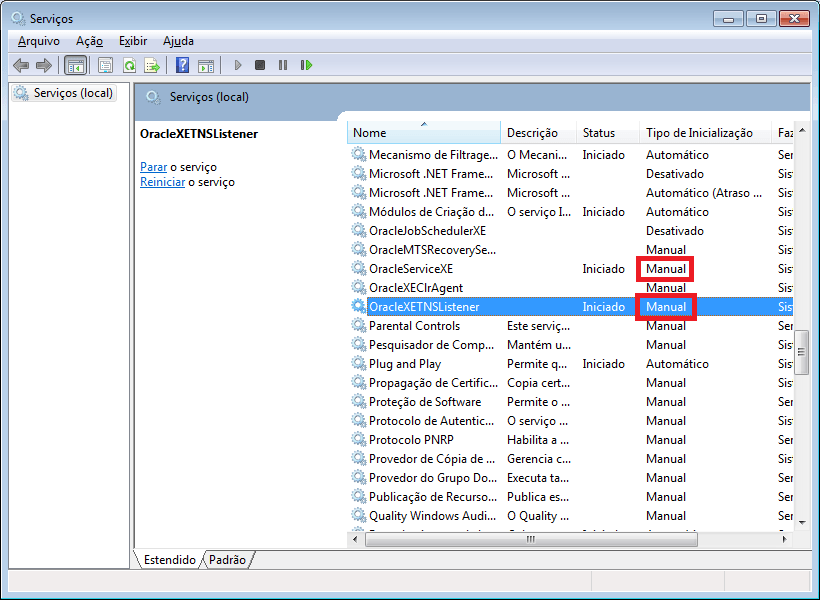
Task: Click the Reiniciar service link
Action: 163,182
